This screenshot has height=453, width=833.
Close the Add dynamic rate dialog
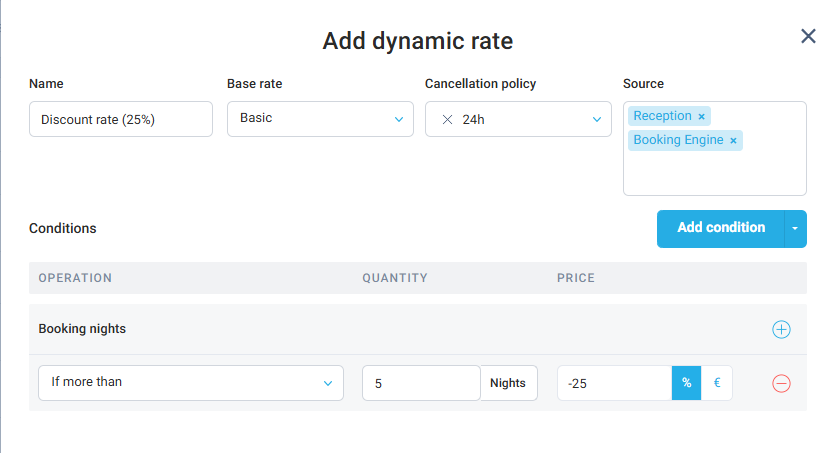808,36
